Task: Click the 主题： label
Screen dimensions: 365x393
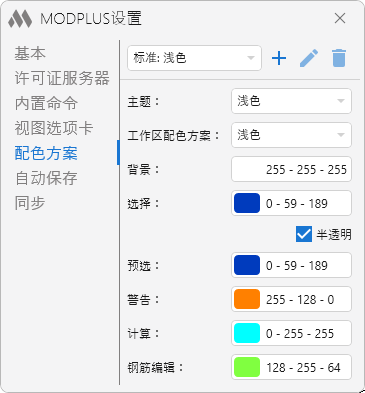Action: pyautogui.click(x=144, y=101)
